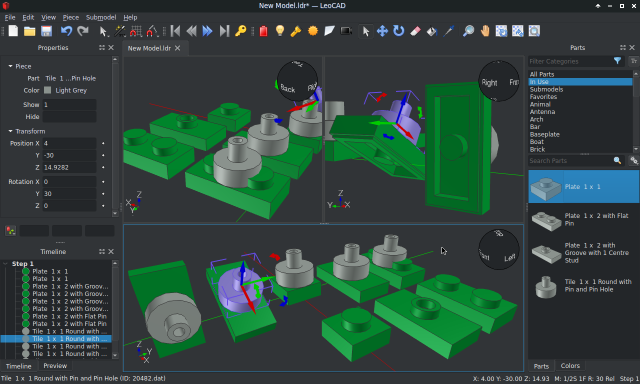Choose the Eraser delete tool
The height and width of the screenshot is (384, 640).
point(415,31)
